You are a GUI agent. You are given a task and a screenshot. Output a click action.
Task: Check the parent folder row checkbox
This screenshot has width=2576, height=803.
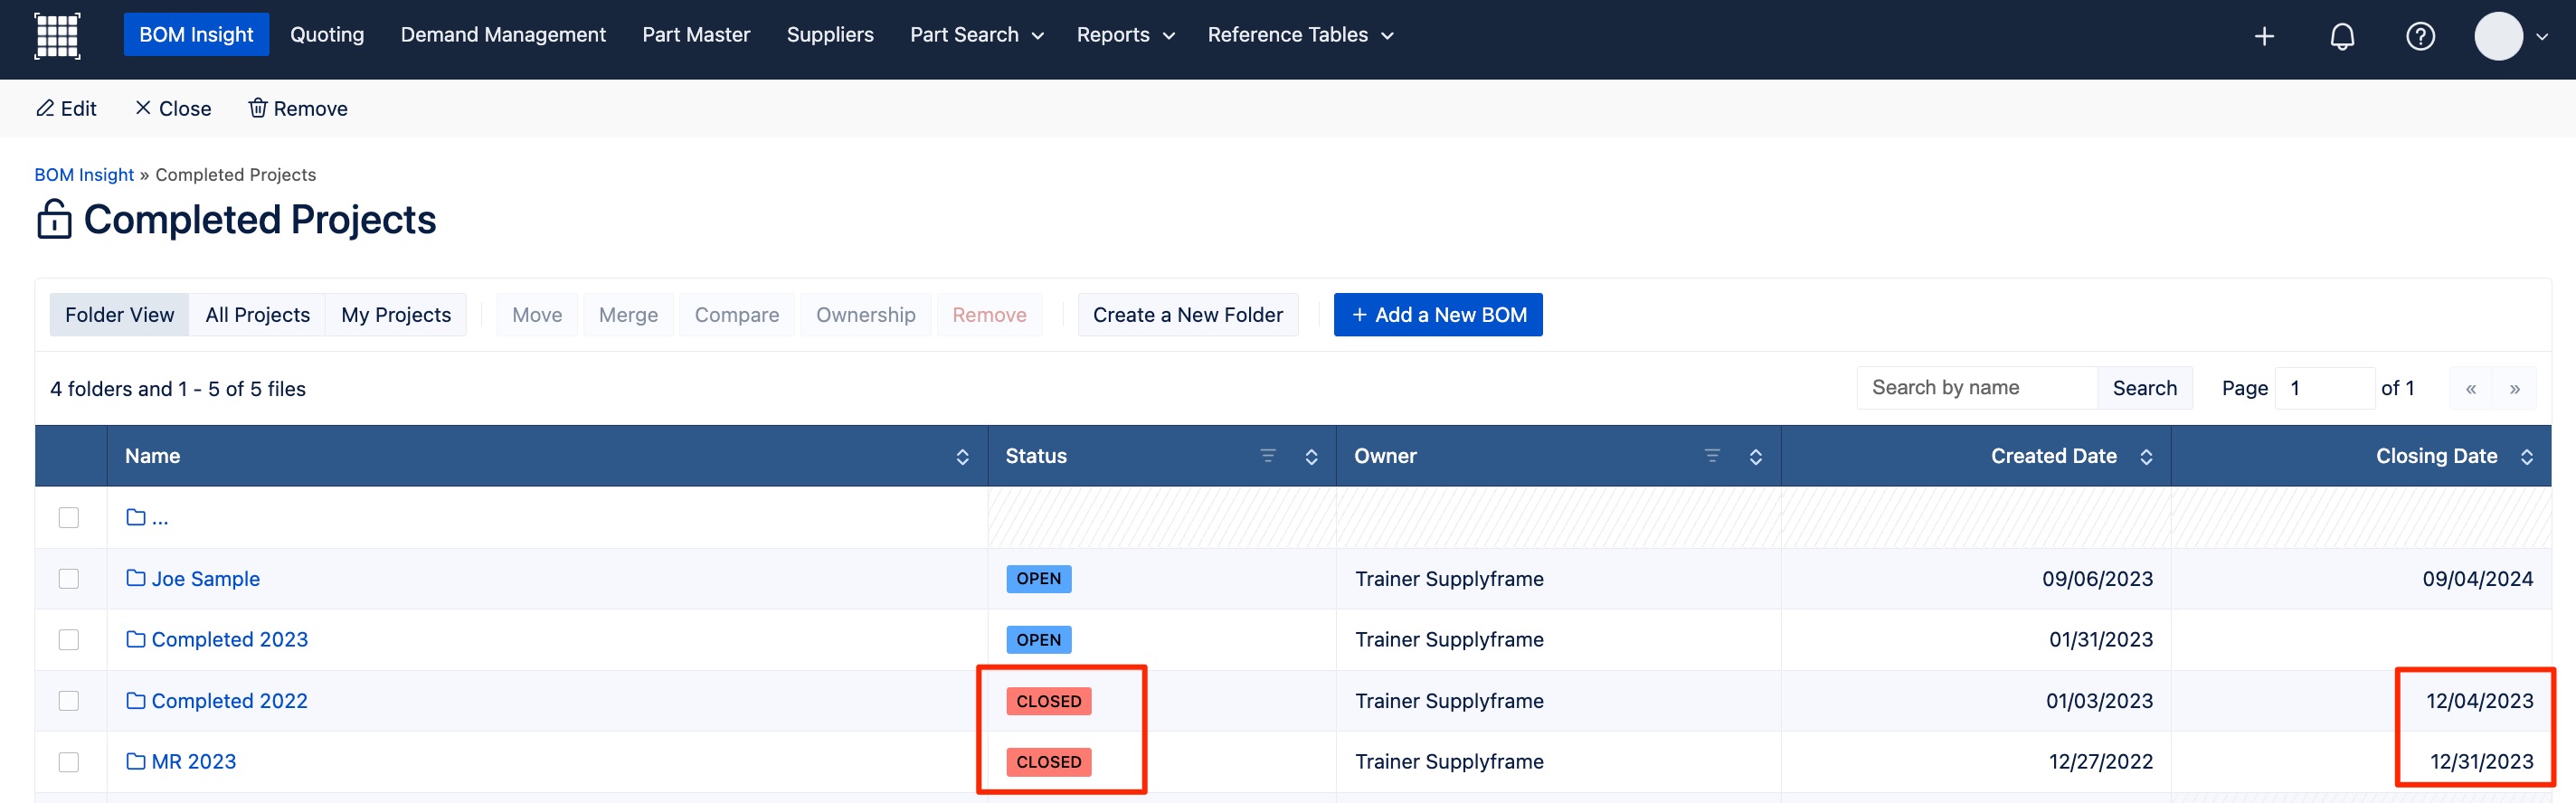click(x=69, y=517)
